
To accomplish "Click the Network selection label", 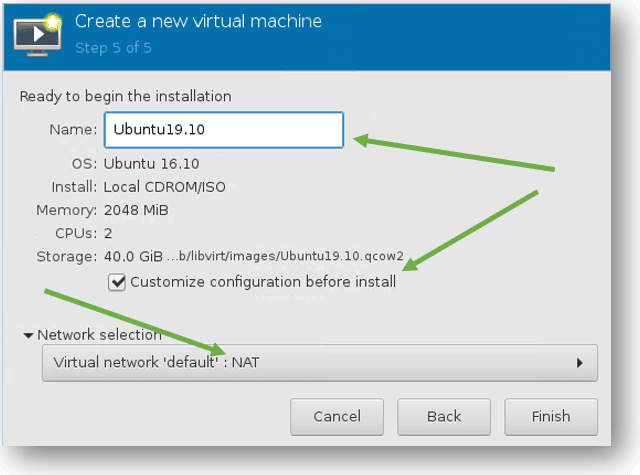I will [100, 335].
